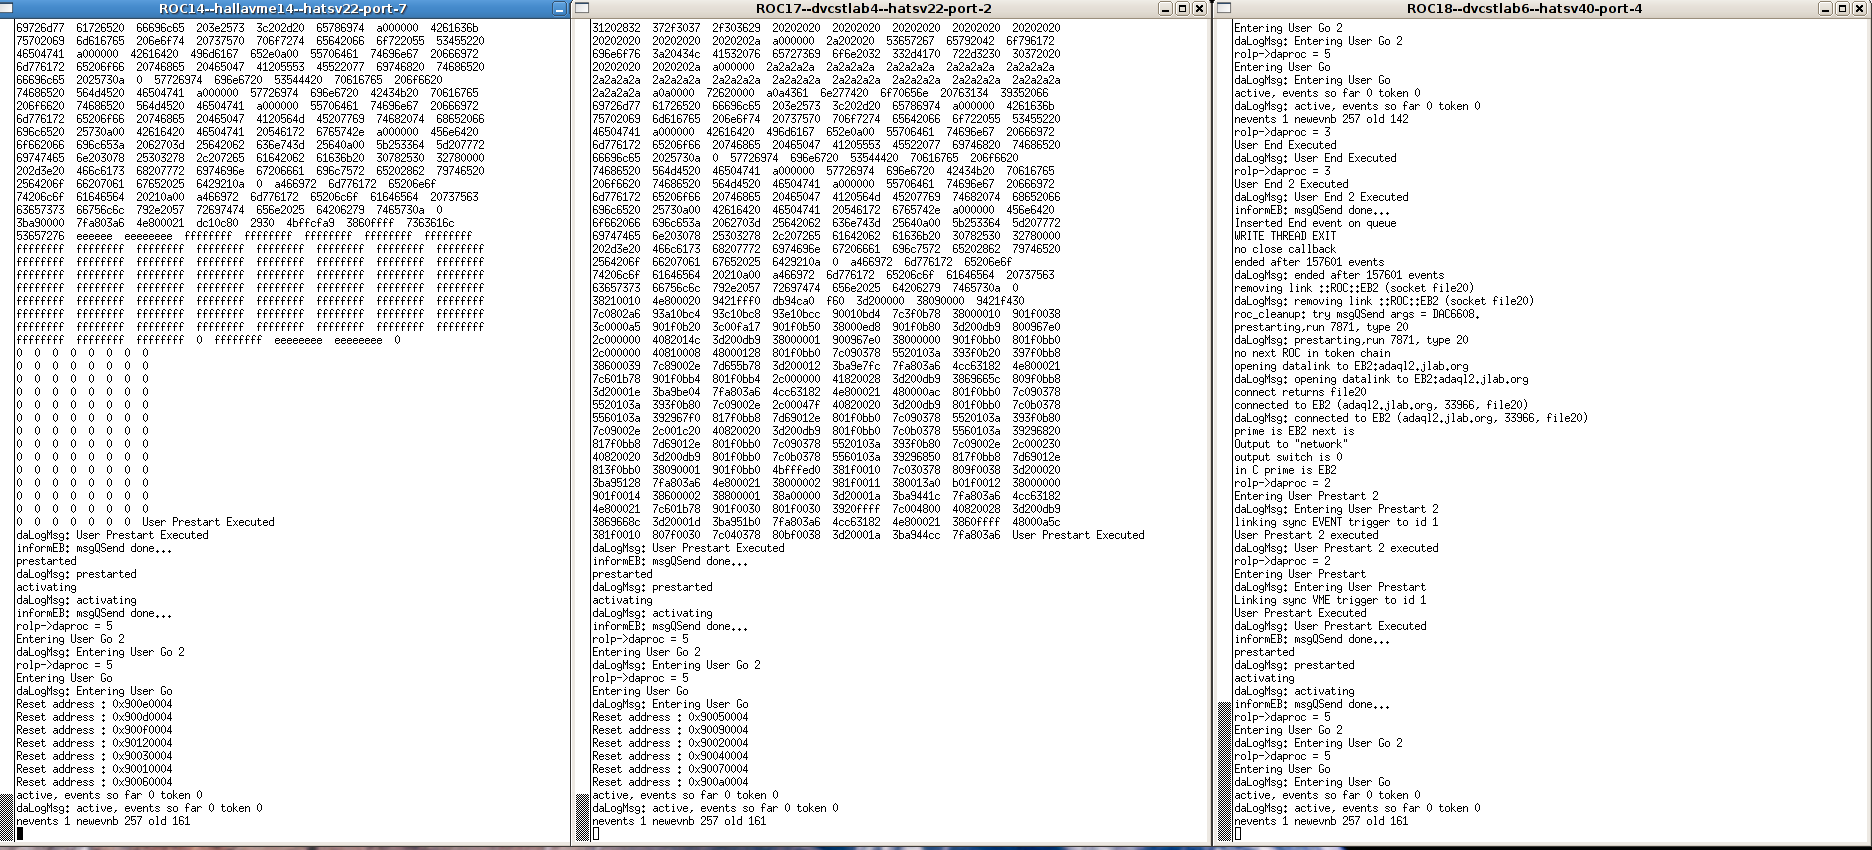Click 'Inserted End event on queue' in ROC18
The image size is (1872, 850).
tap(1315, 223)
